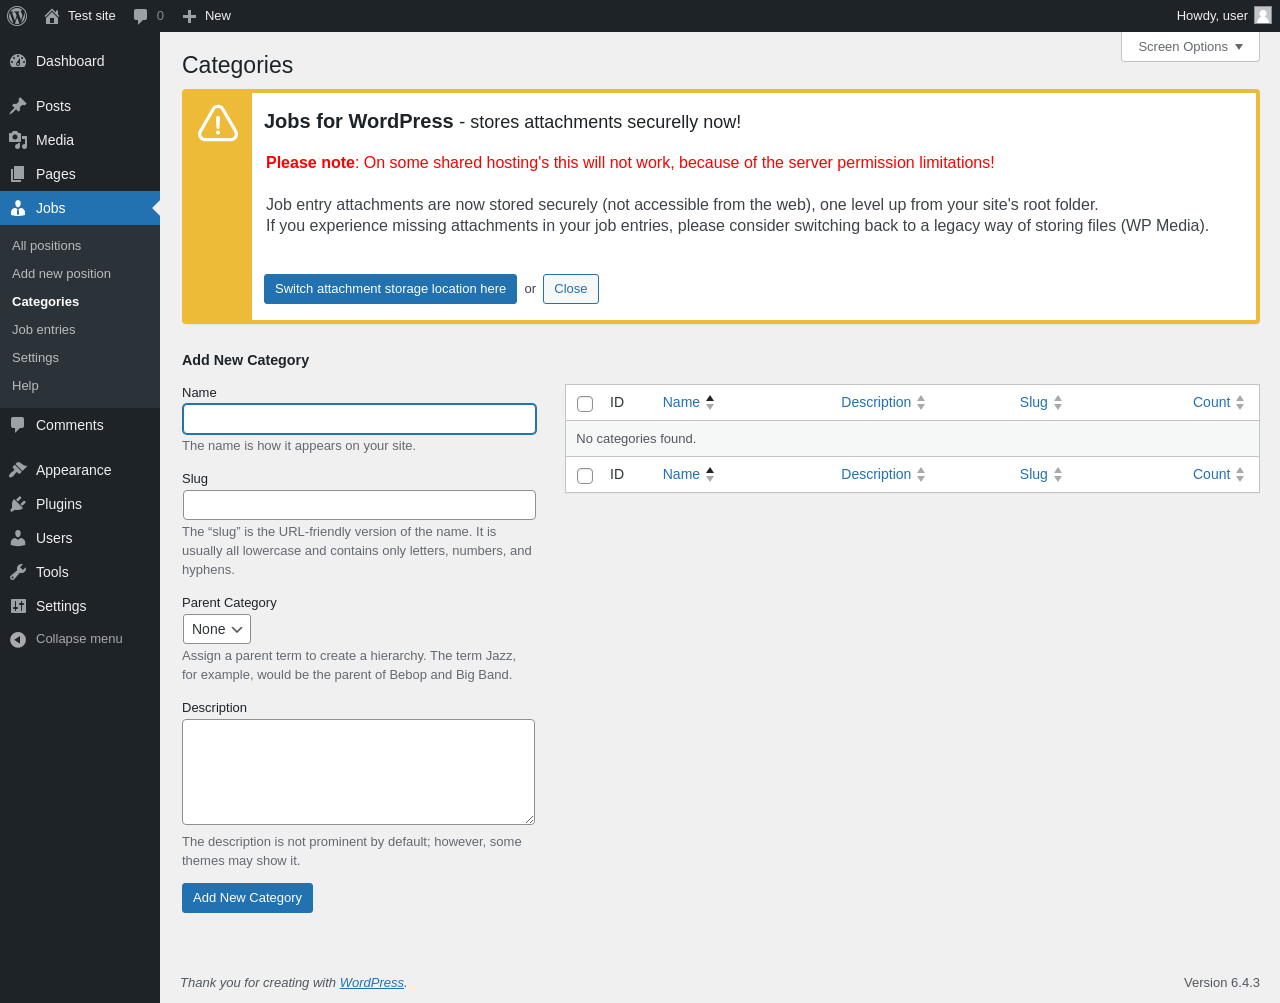
Task: Click the Pages icon in sidebar
Action: click(x=18, y=174)
